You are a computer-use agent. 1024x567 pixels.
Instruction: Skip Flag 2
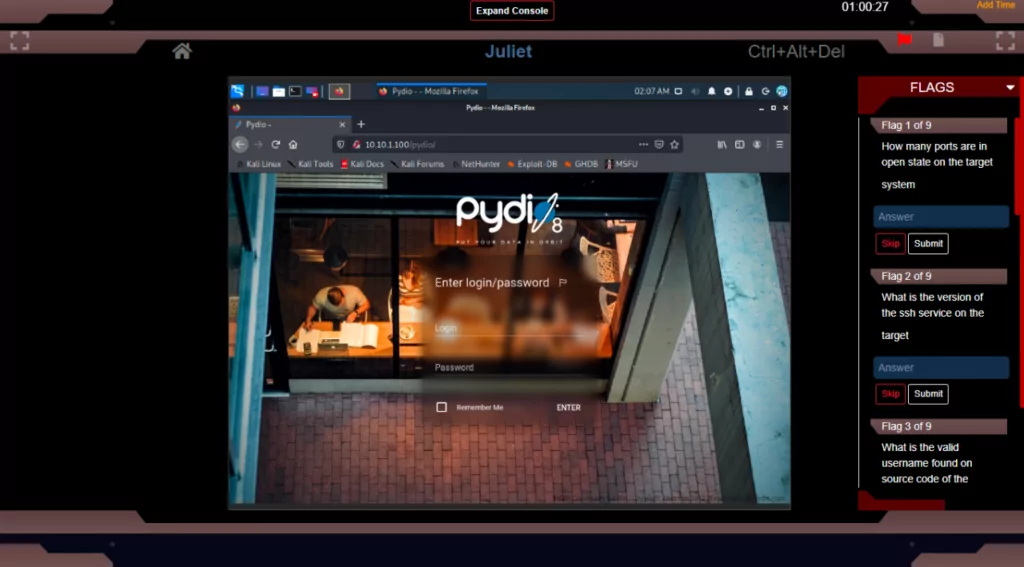click(890, 394)
